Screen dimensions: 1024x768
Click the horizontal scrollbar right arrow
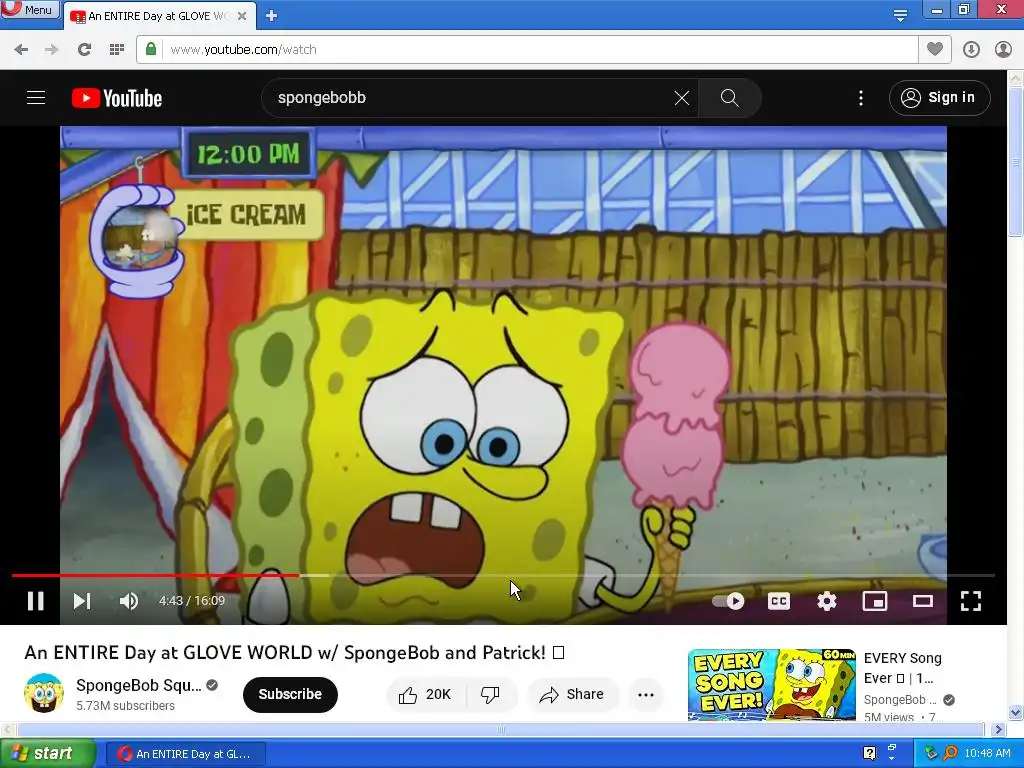click(998, 729)
